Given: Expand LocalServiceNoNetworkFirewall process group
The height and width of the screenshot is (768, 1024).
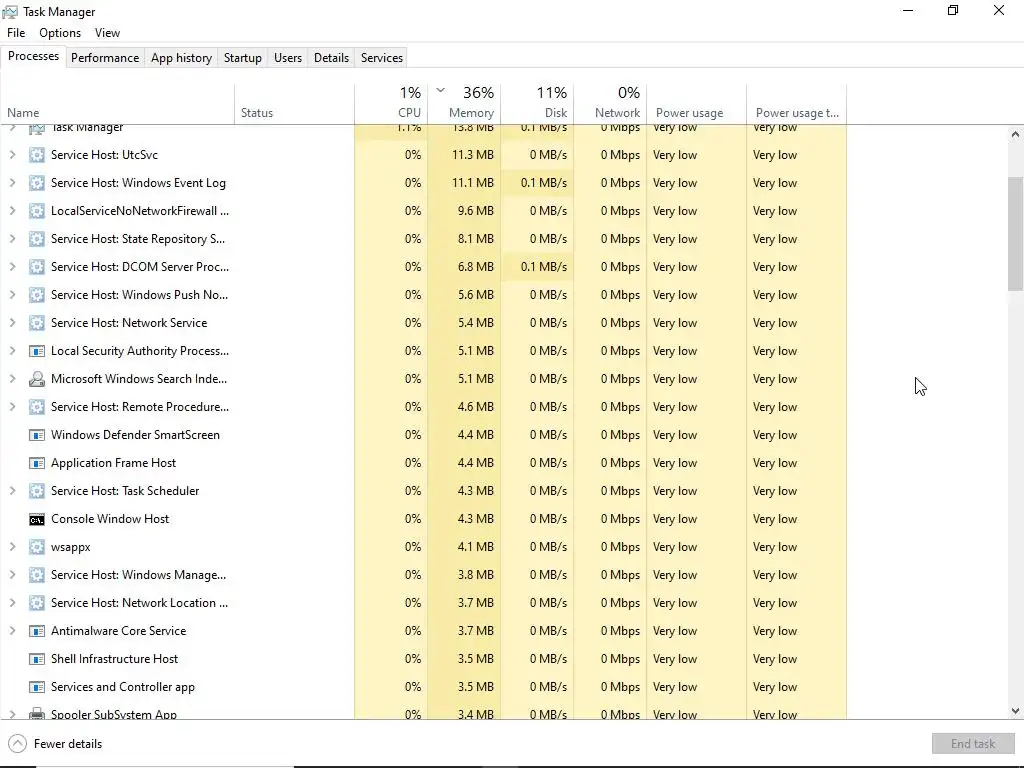Looking at the screenshot, I should click(12, 211).
